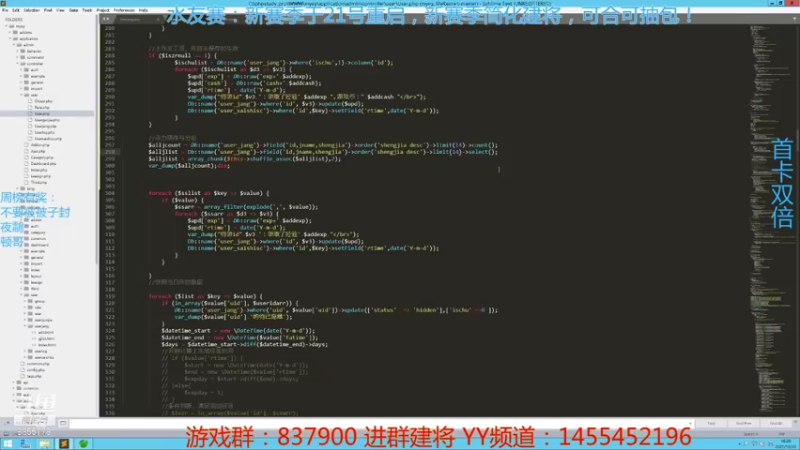Click the Group.php file icon
The height and width of the screenshot is (450, 800).
pos(31,101)
